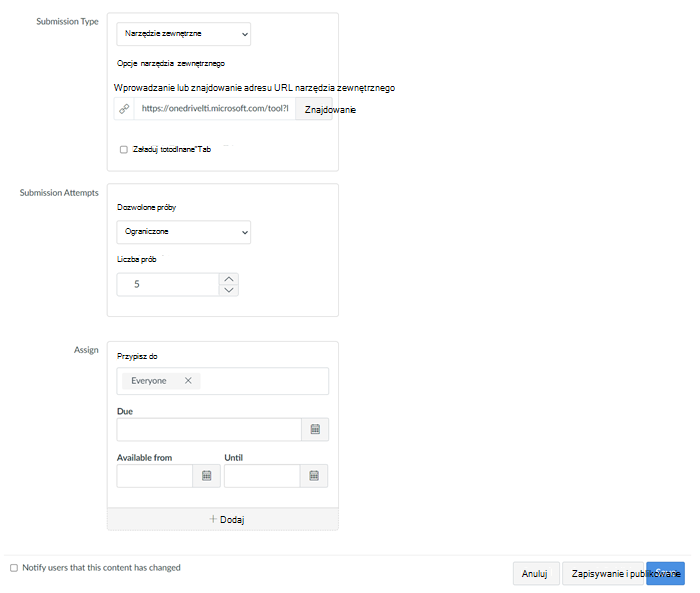Click the Liczba prób label
This screenshot has height=593, width=700.
click(137, 259)
